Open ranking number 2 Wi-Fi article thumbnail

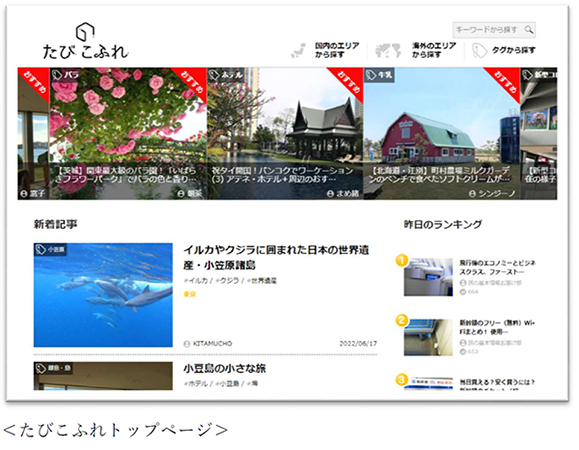click(x=428, y=337)
